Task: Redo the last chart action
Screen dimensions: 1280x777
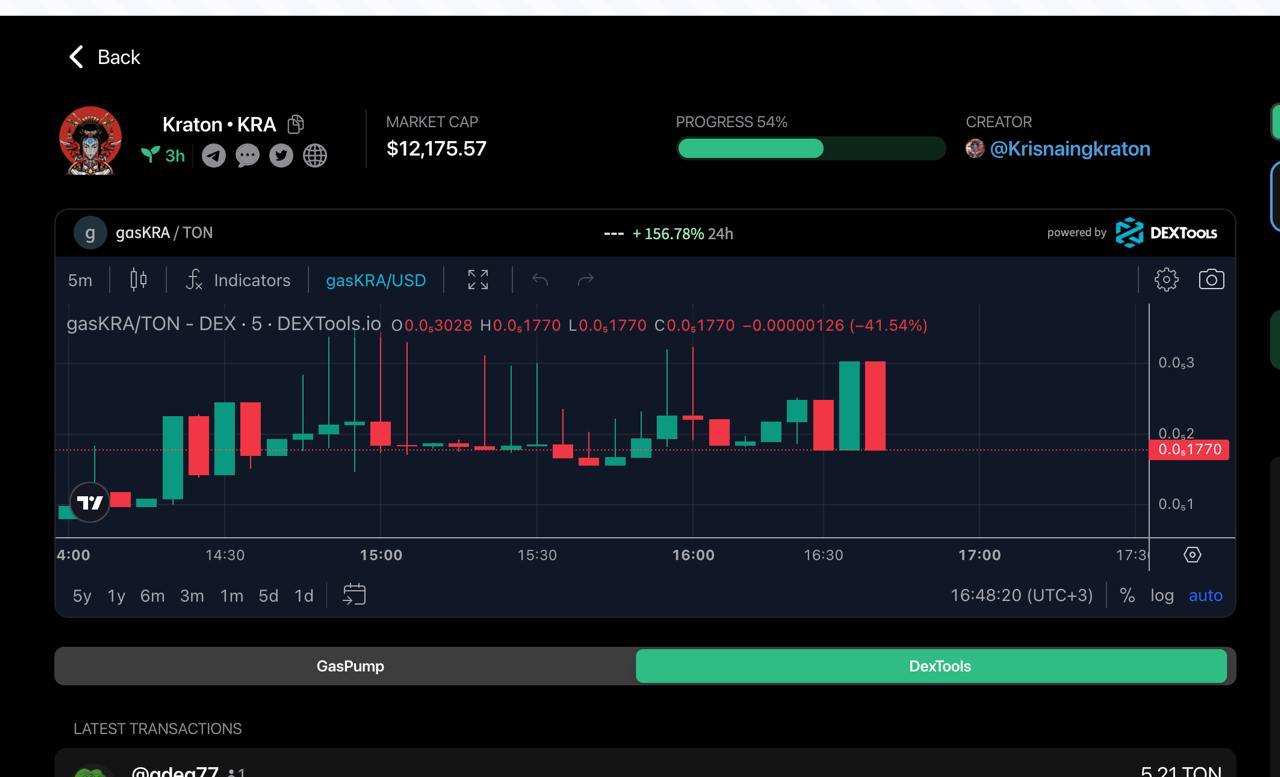Action: [586, 280]
